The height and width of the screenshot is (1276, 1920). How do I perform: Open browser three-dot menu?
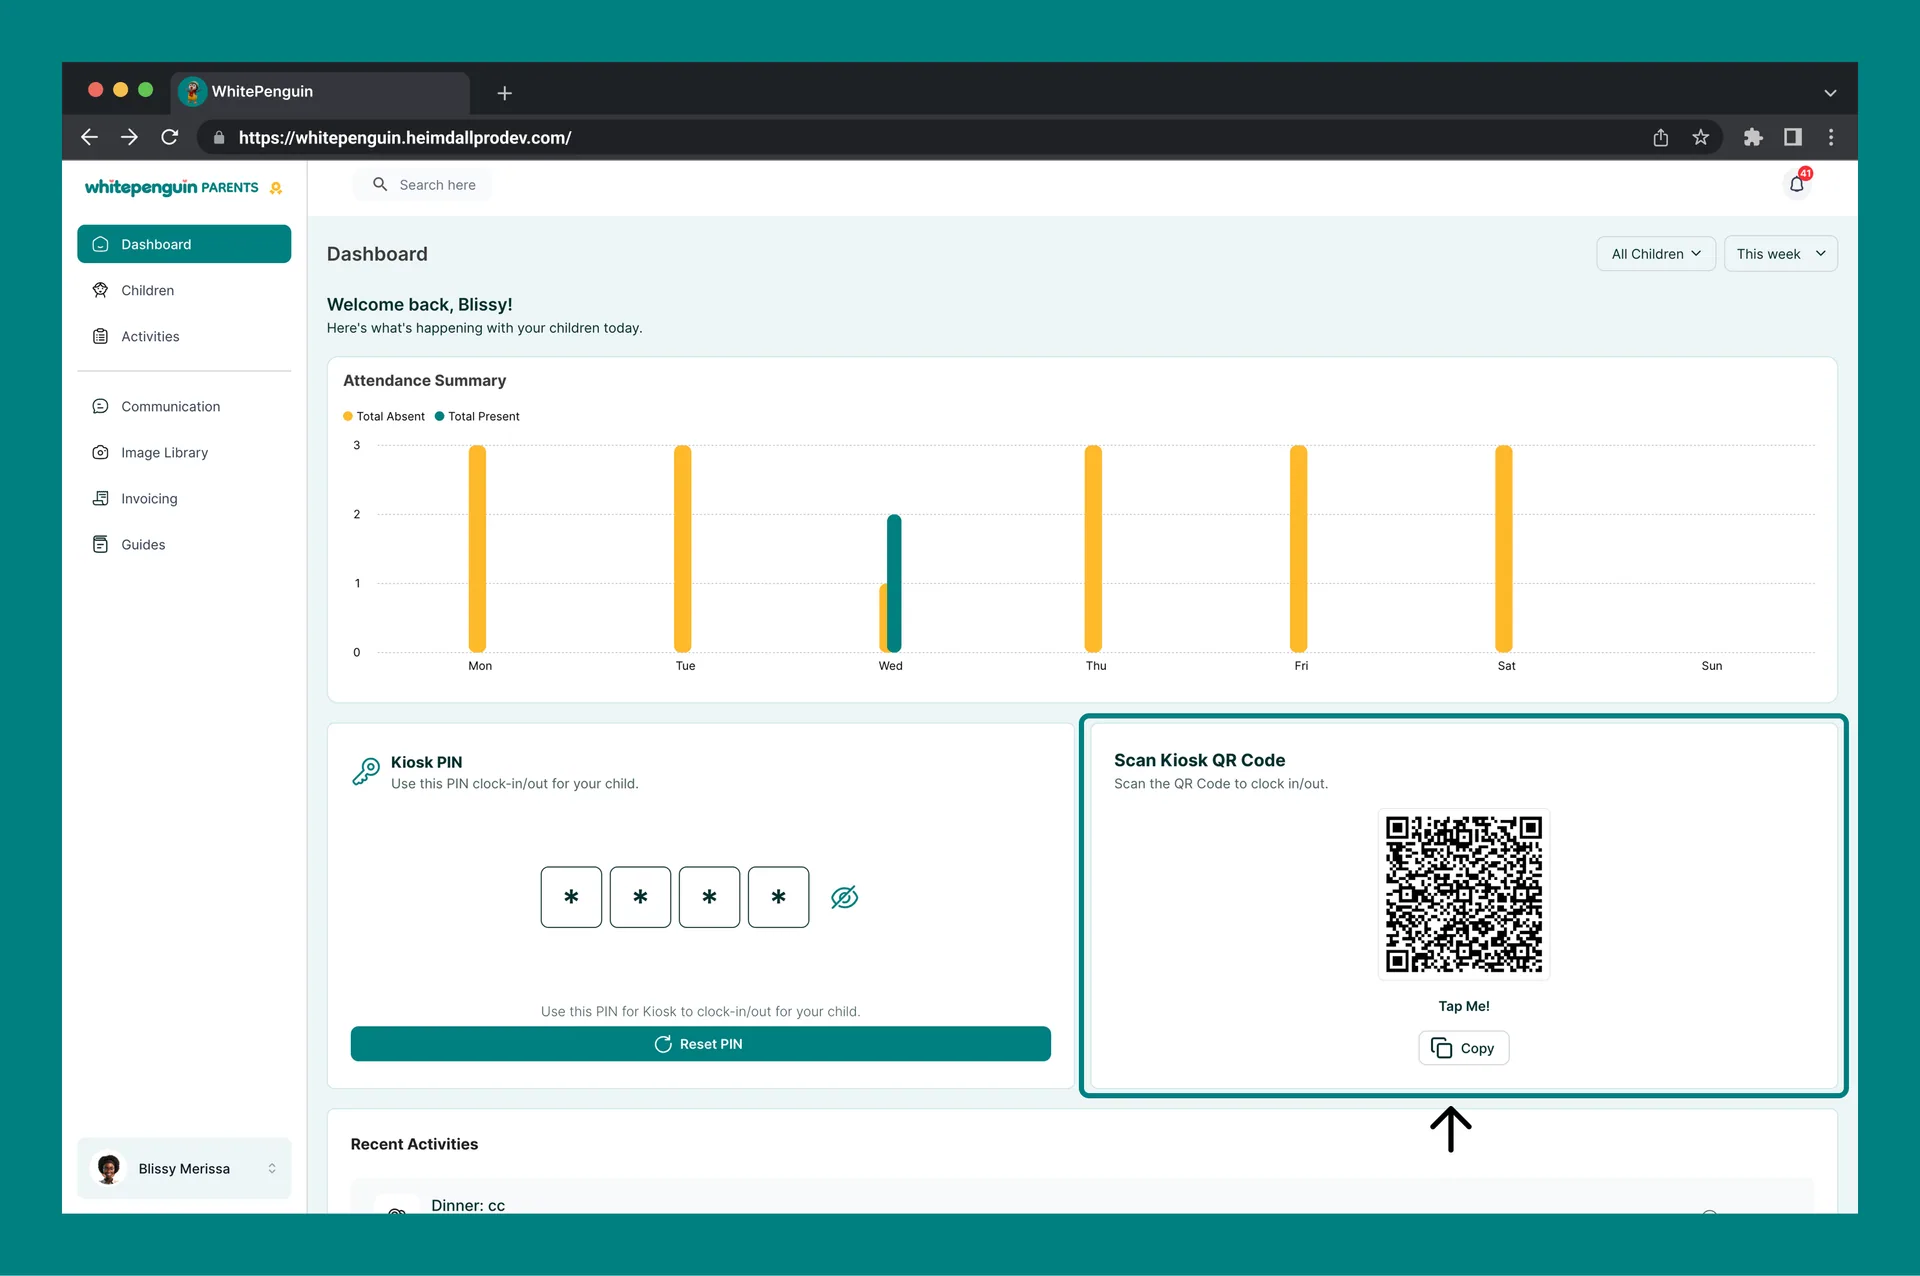(1831, 137)
